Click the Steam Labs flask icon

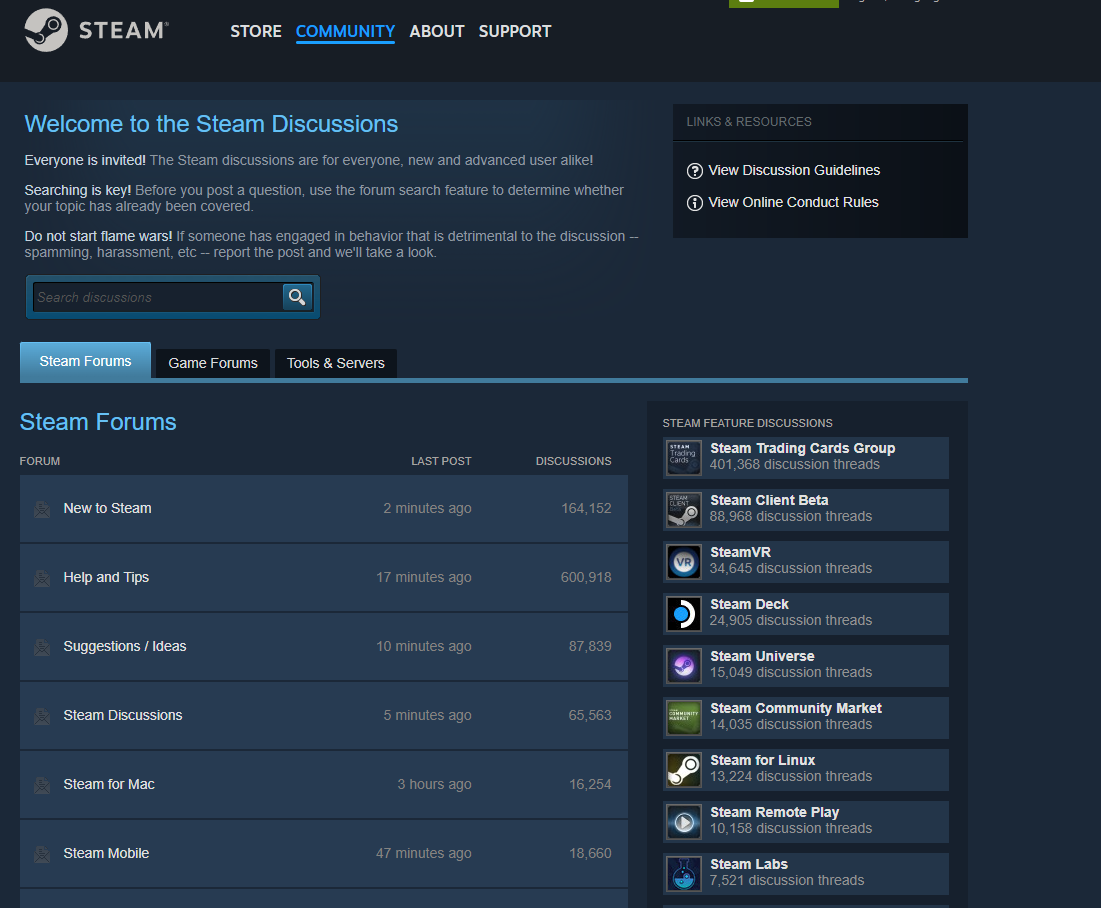click(x=684, y=874)
